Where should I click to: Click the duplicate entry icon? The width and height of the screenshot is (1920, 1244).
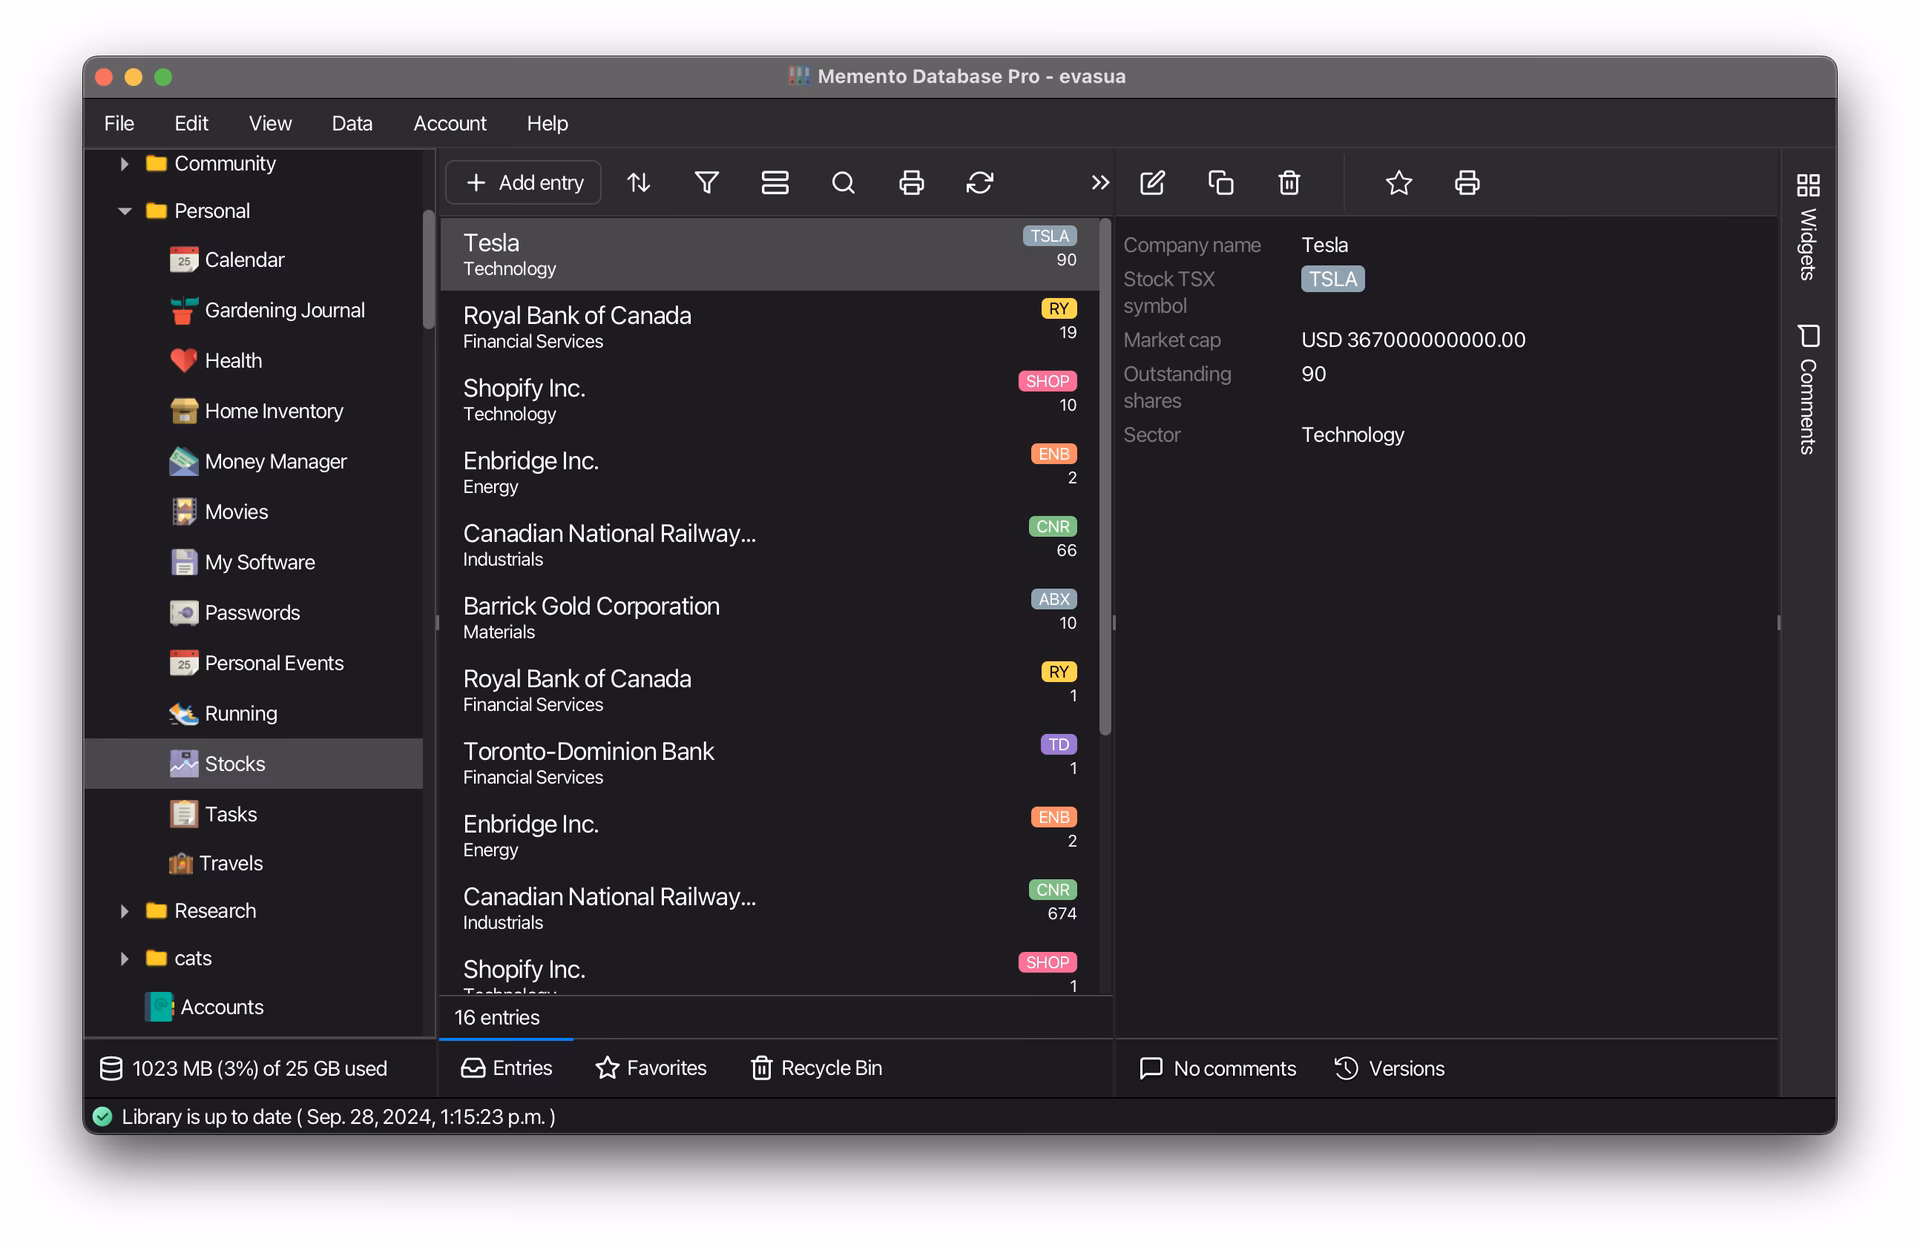1221,183
